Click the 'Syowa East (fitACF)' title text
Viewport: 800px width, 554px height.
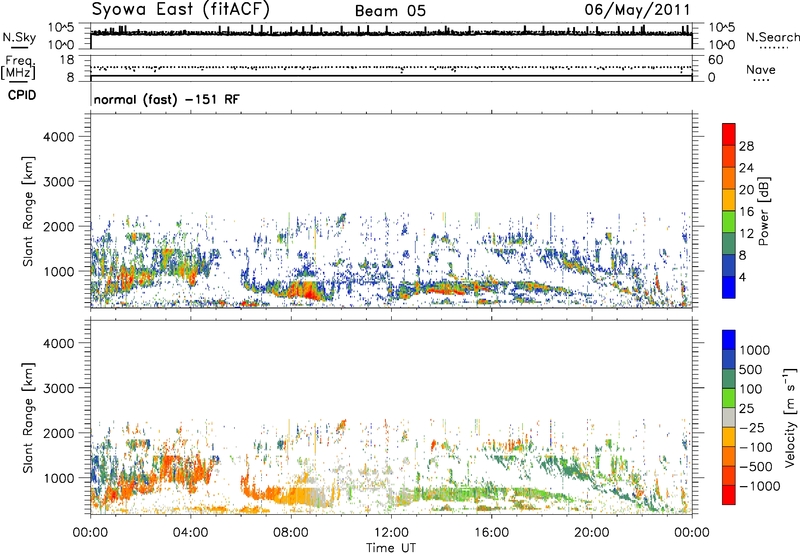180,10
